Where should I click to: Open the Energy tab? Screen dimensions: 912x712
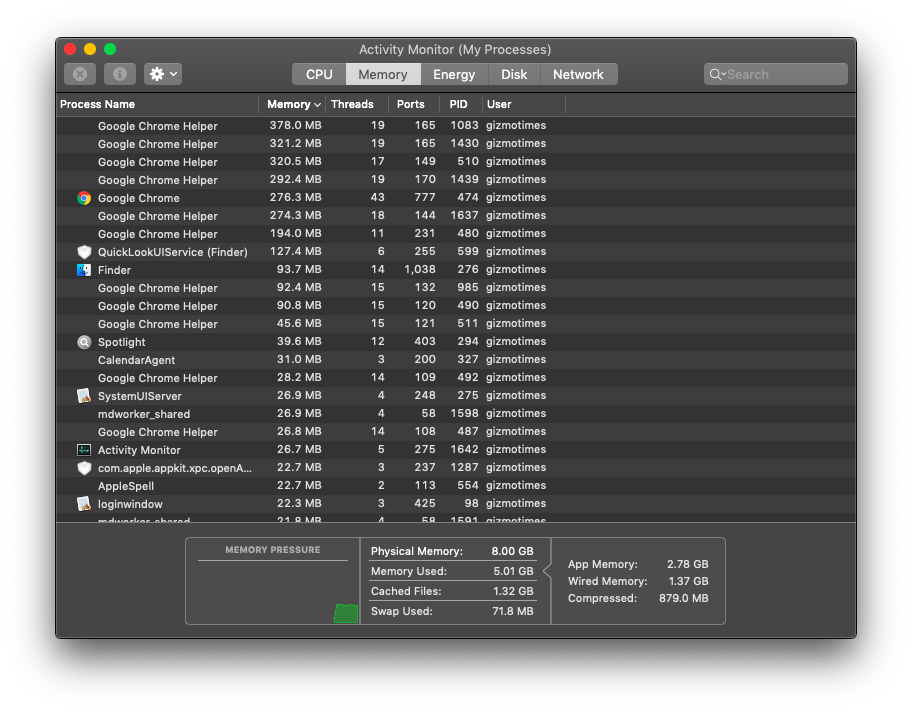pyautogui.click(x=454, y=74)
